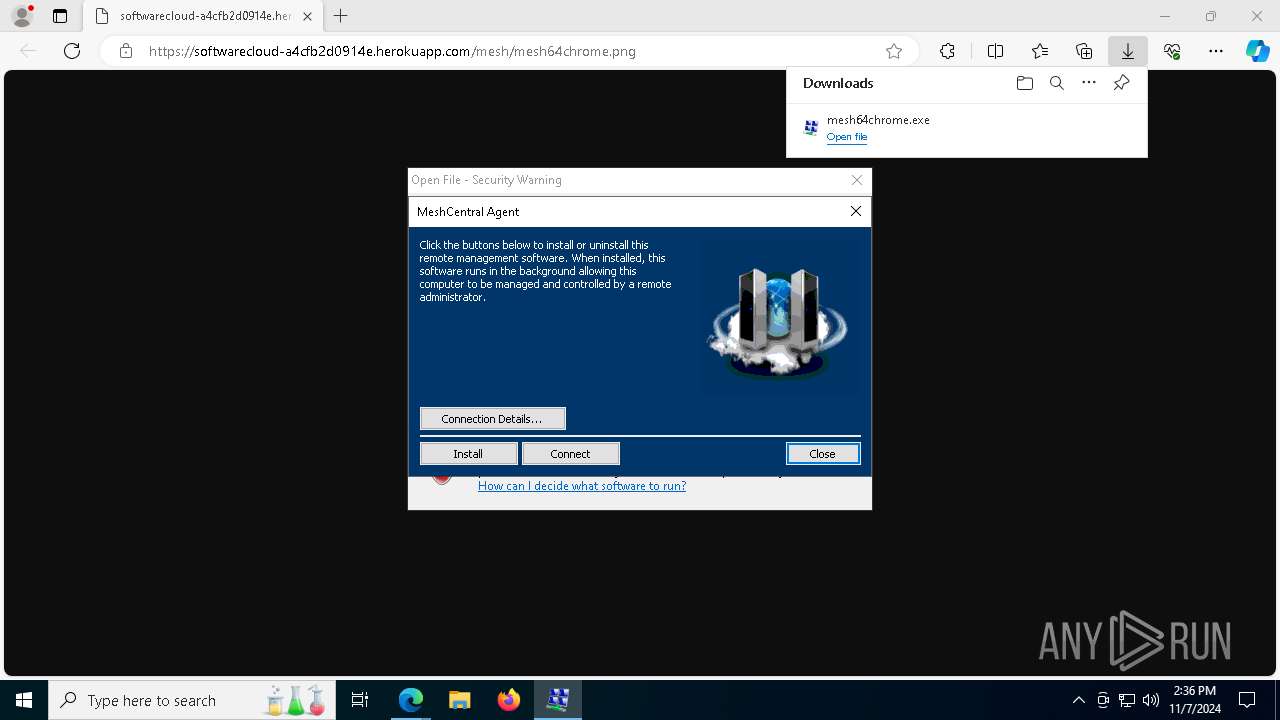Image resolution: width=1280 pixels, height=720 pixels.
Task: Open the Collections icon
Action: pos(1084,51)
